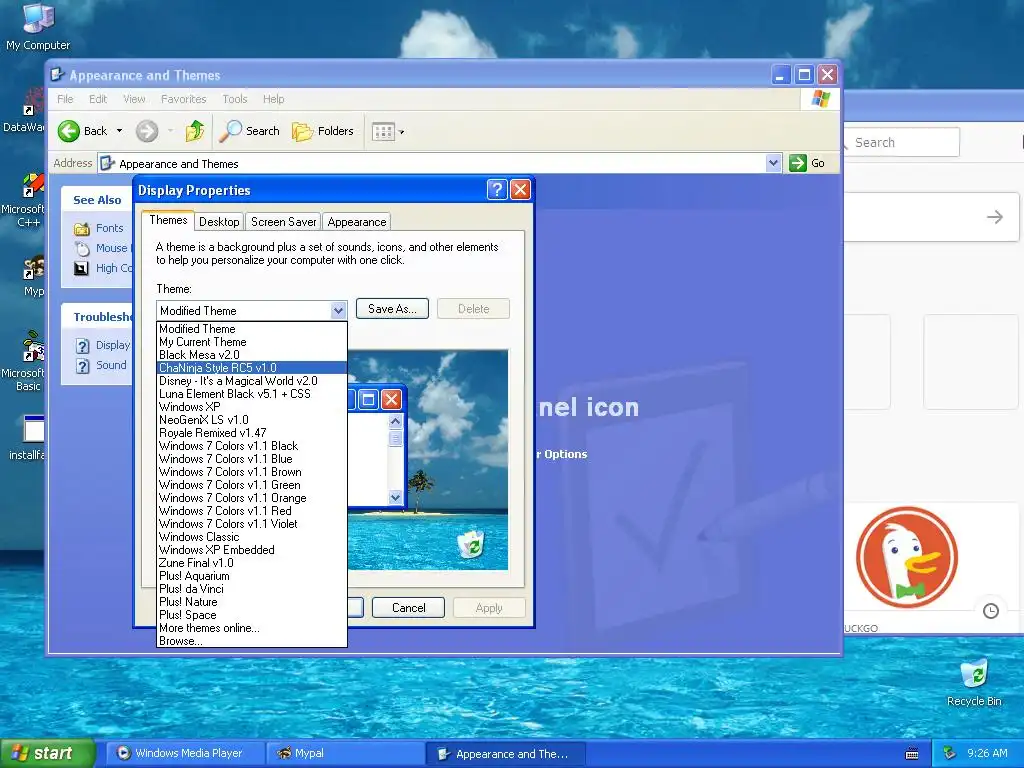Switch to the Desktop tab
Image resolution: width=1024 pixels, height=768 pixels.
219,222
